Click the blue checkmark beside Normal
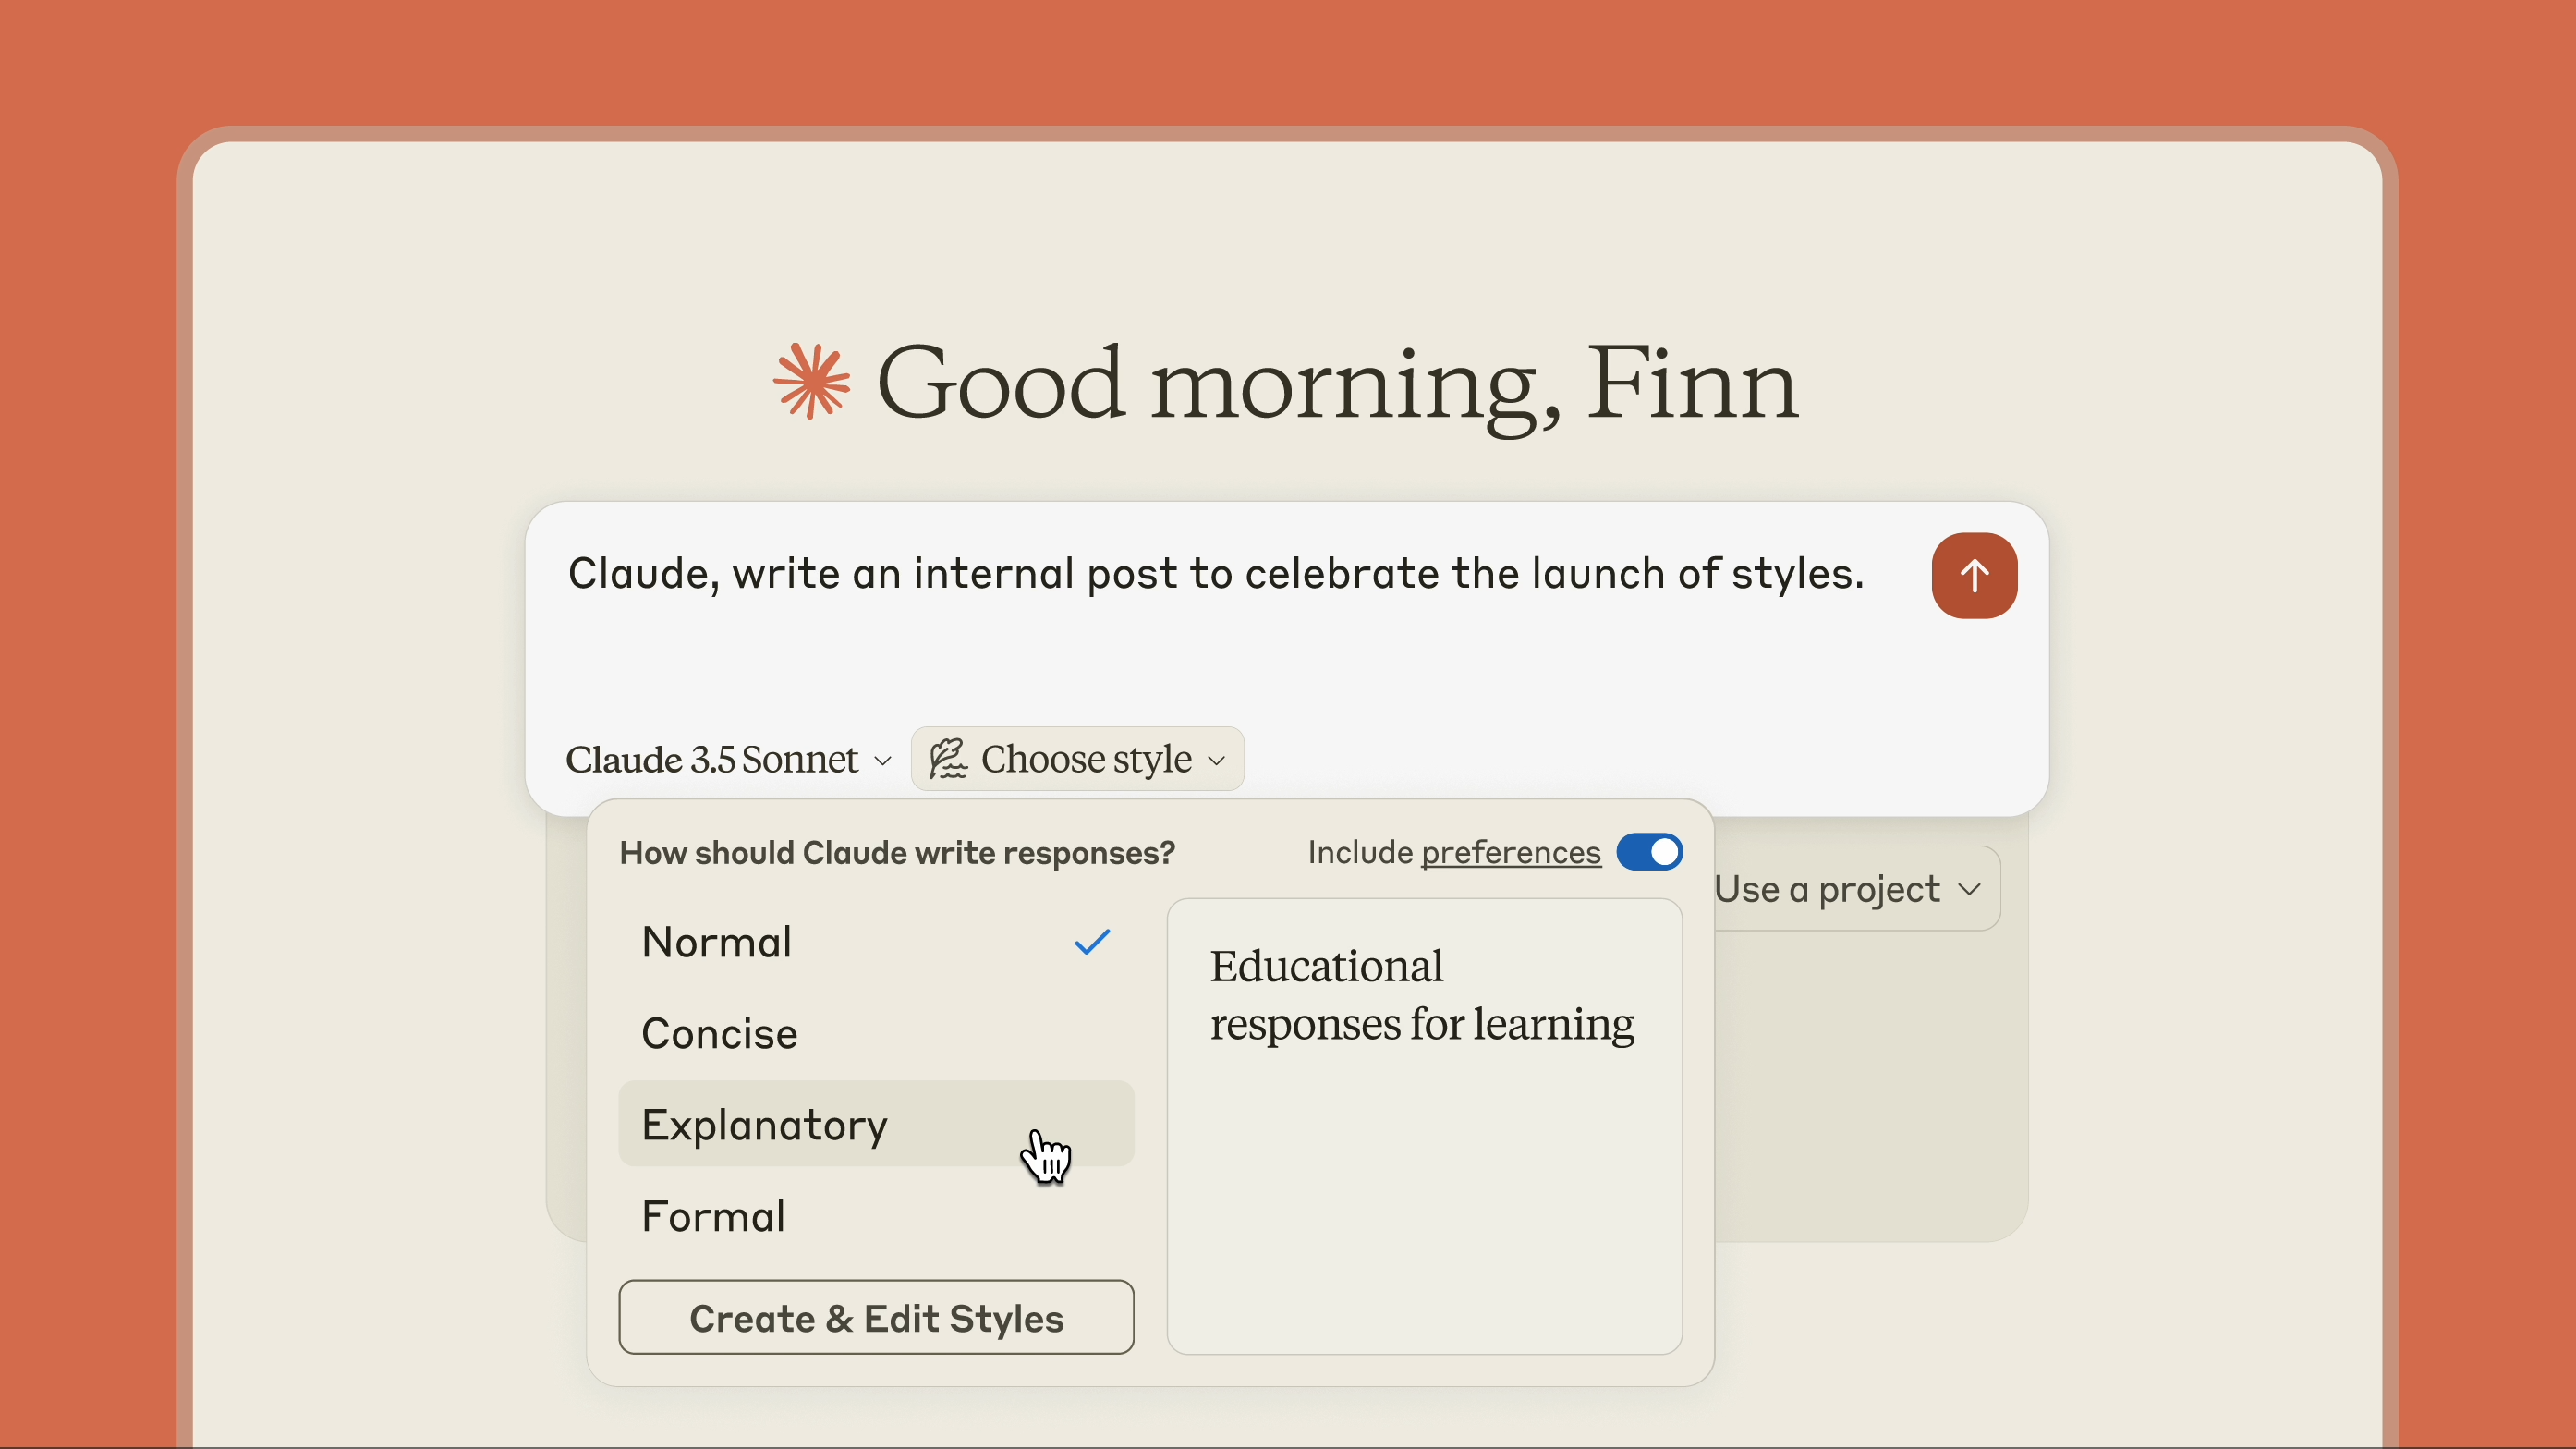Screen dimensions: 2576x1449 1092,941
